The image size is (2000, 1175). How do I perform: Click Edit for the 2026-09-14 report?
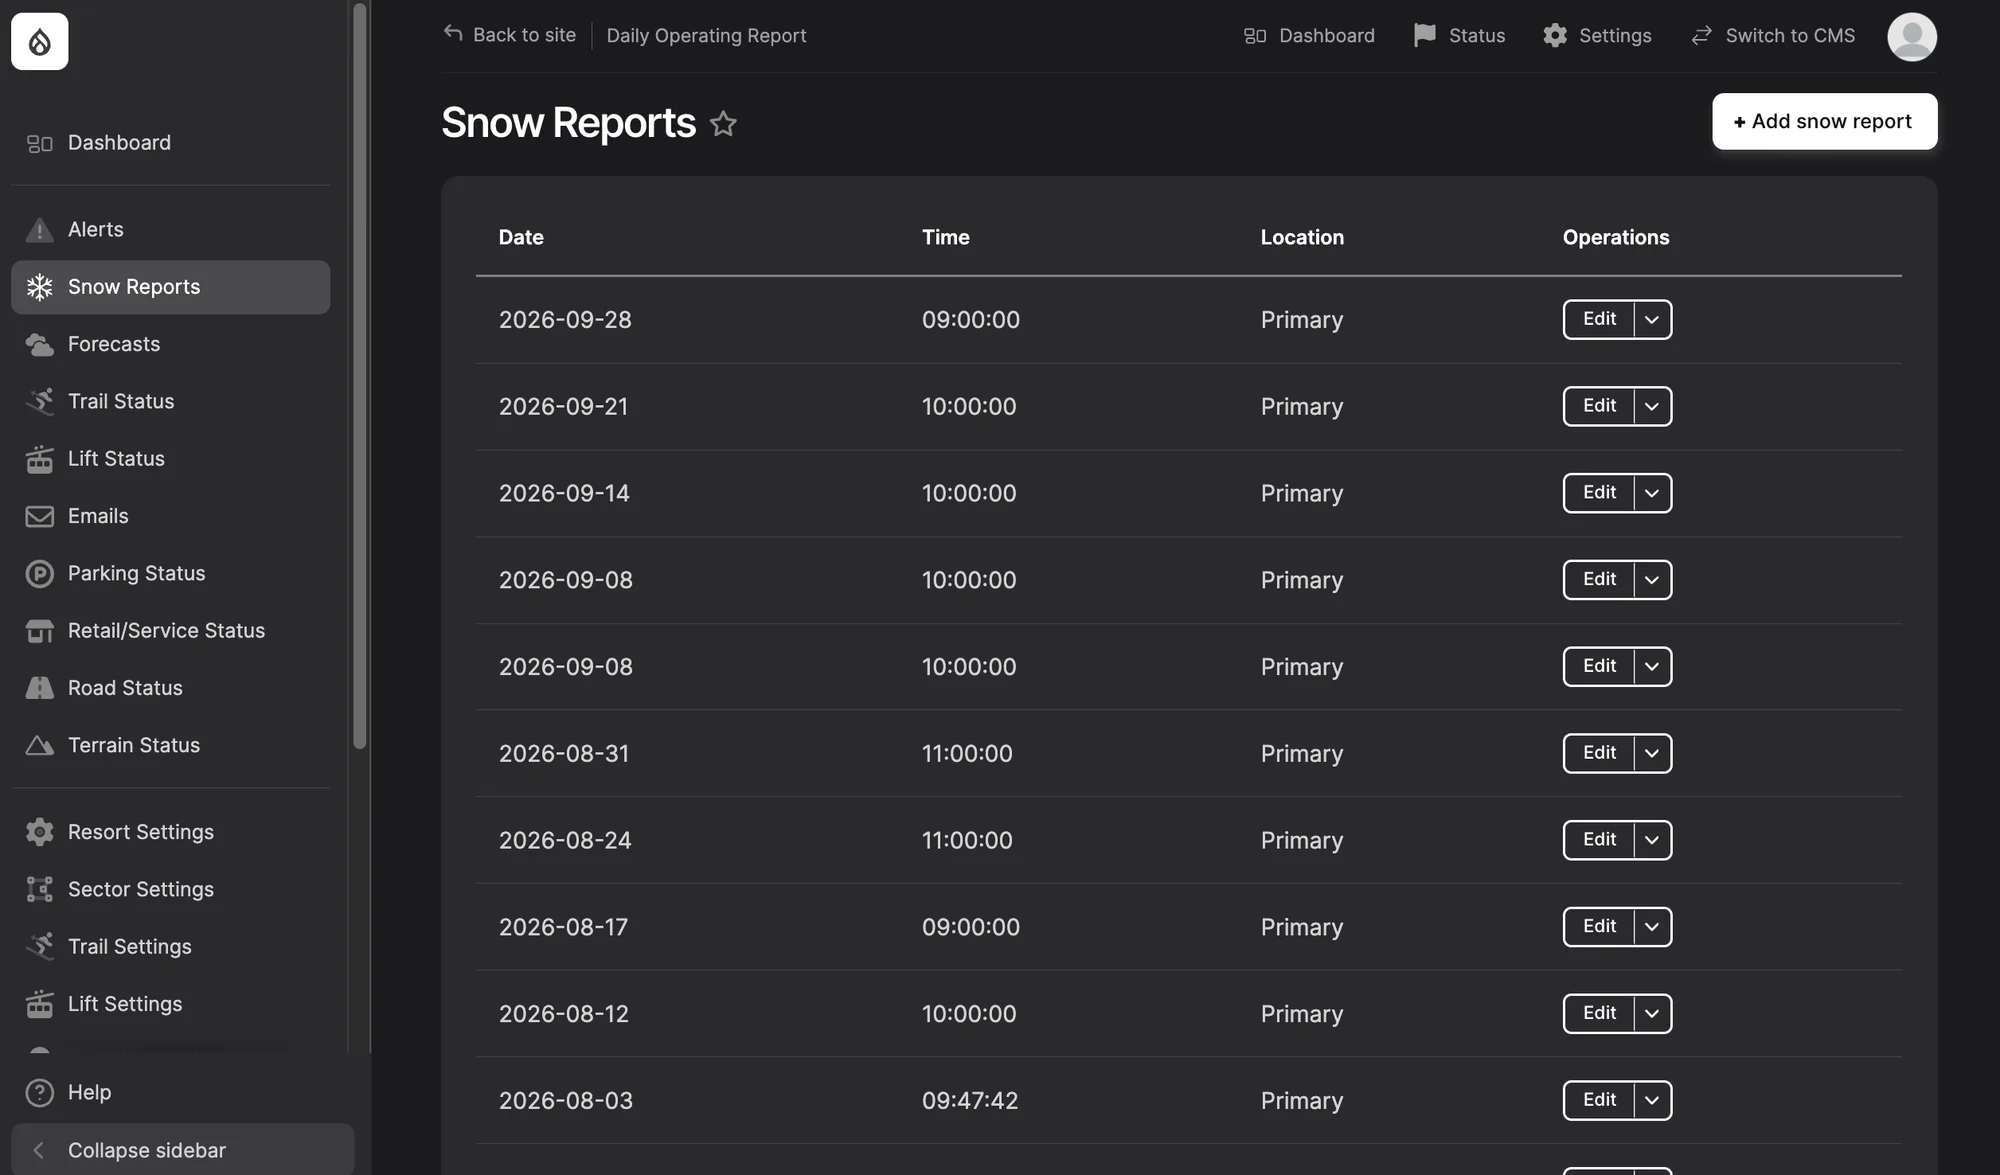pos(1599,493)
